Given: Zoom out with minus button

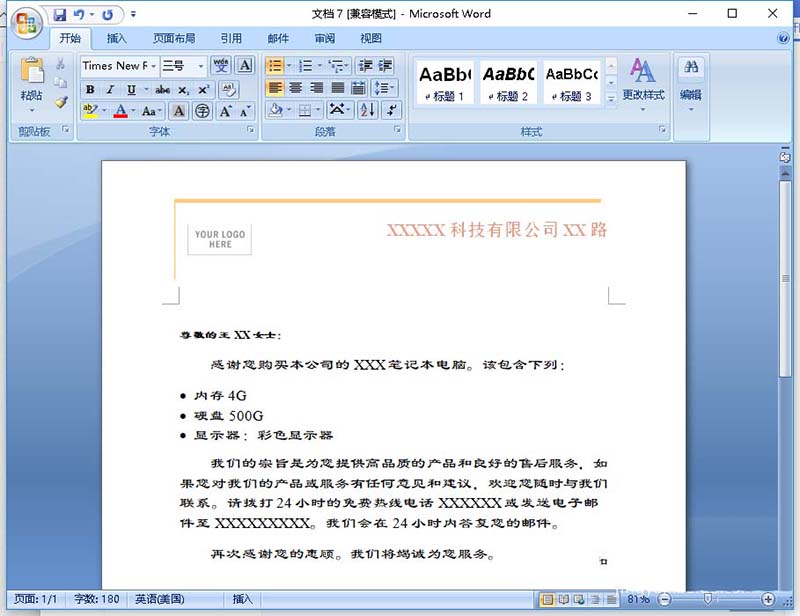Looking at the screenshot, I should [x=664, y=599].
